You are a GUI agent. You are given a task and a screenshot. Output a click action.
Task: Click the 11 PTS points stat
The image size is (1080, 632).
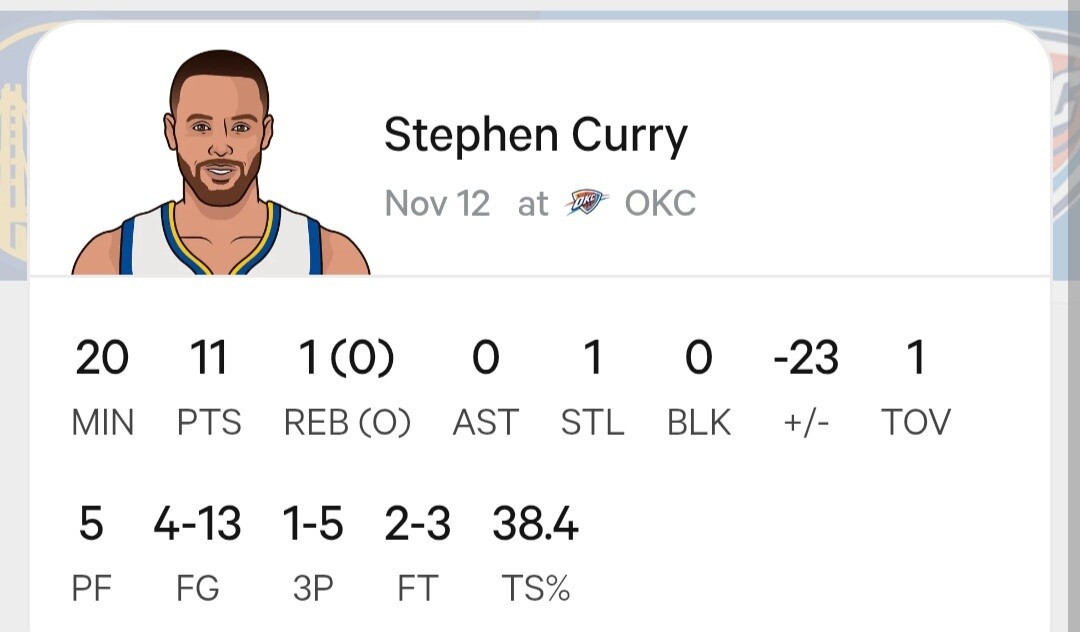209,358
